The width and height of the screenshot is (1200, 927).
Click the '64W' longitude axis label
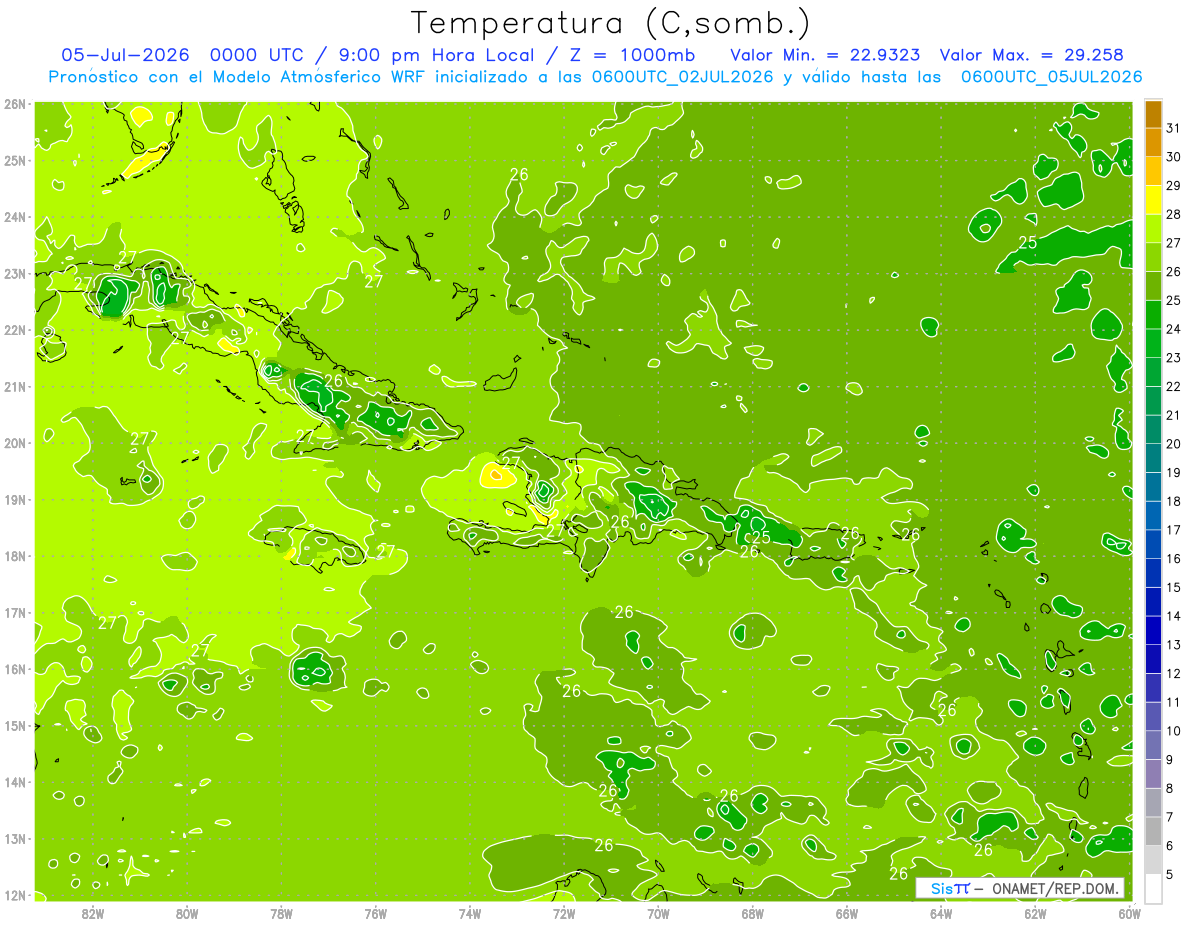tap(940, 913)
